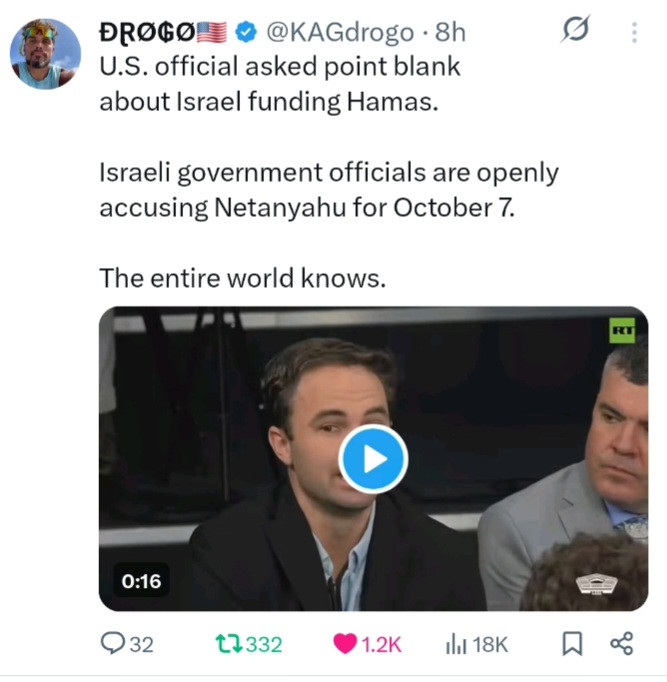Click the American flag emoji in name

tap(212, 33)
